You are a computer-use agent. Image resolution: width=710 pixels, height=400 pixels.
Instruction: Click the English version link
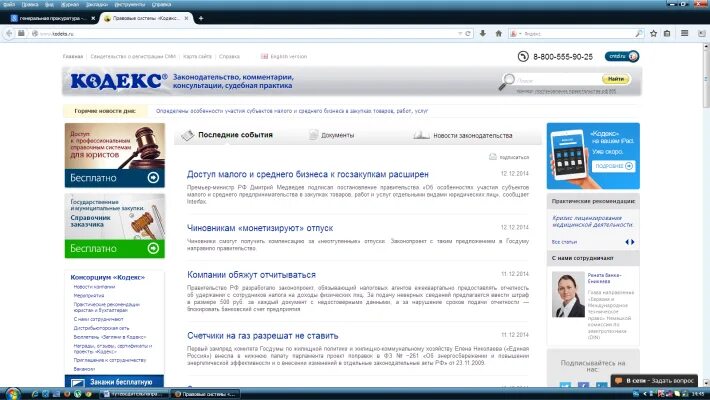288,57
